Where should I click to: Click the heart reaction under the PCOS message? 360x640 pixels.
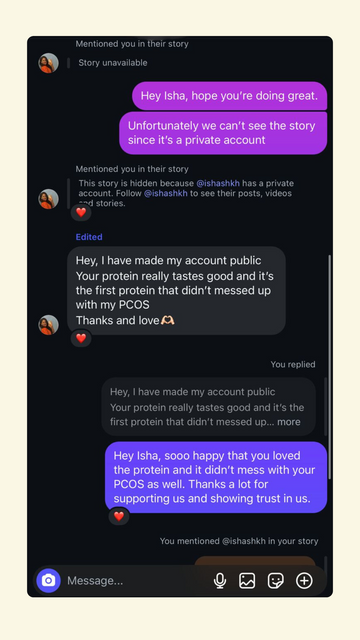click(x=81, y=338)
